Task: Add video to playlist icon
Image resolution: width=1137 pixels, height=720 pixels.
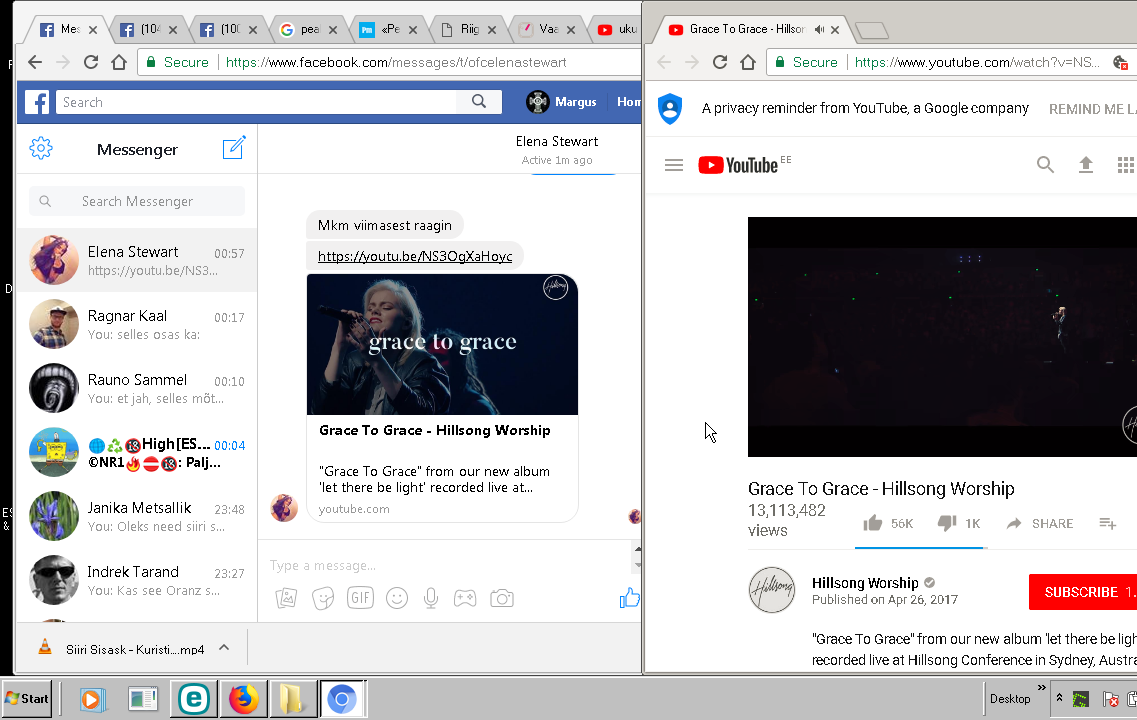Action: (1107, 523)
